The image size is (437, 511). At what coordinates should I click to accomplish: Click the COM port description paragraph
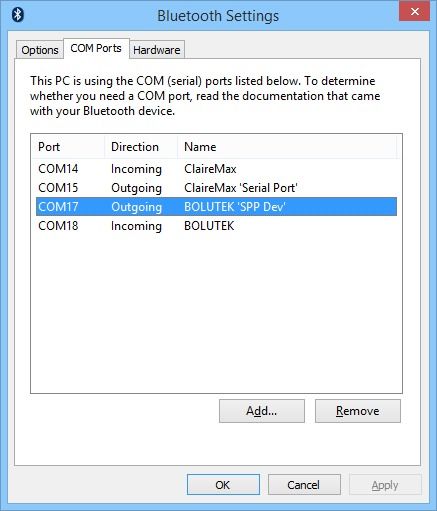tap(205, 96)
